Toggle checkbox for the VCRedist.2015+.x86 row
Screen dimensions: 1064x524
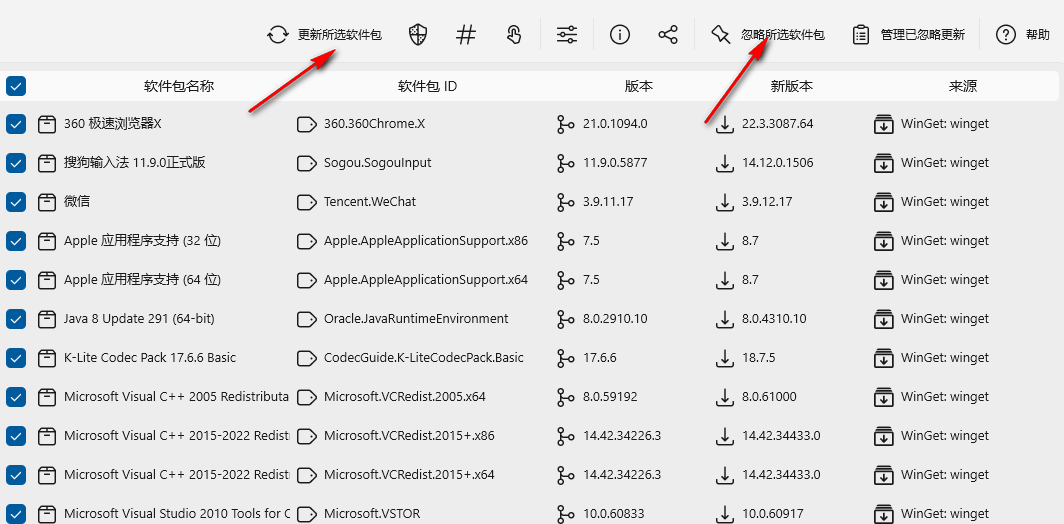[16, 436]
